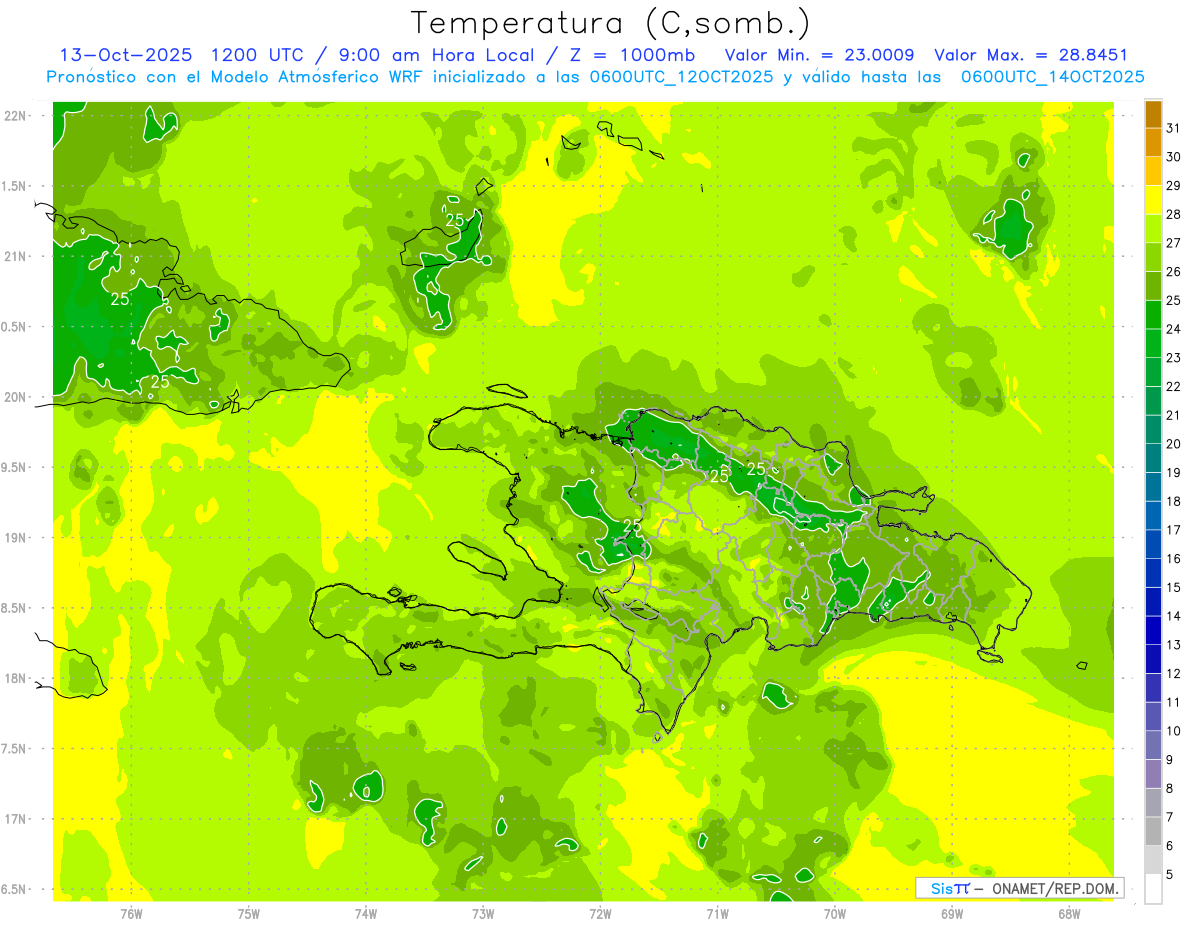Click the "0600UTC_12OCT2025" initialization time

coord(678,77)
